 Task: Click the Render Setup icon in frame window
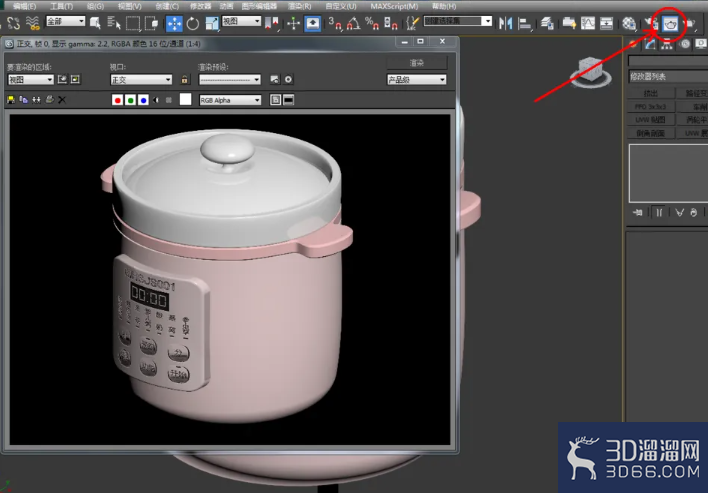point(275,79)
